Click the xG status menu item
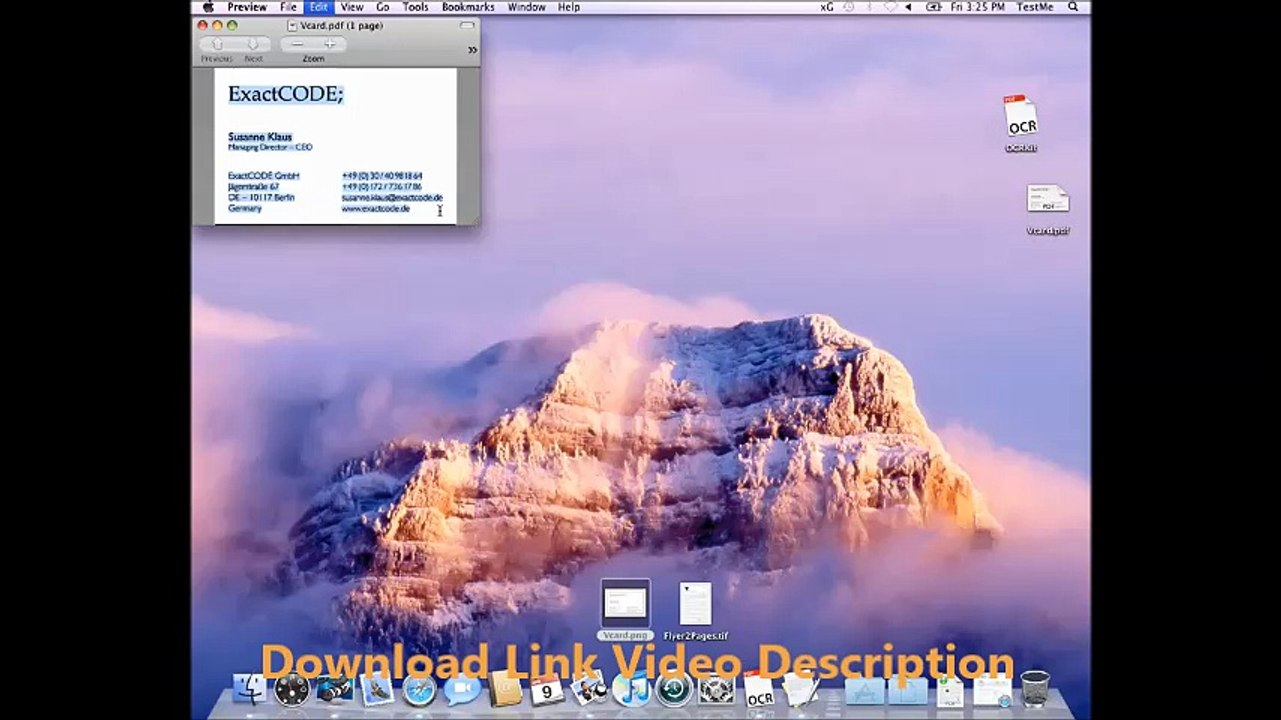The image size is (1281, 720). (827, 7)
